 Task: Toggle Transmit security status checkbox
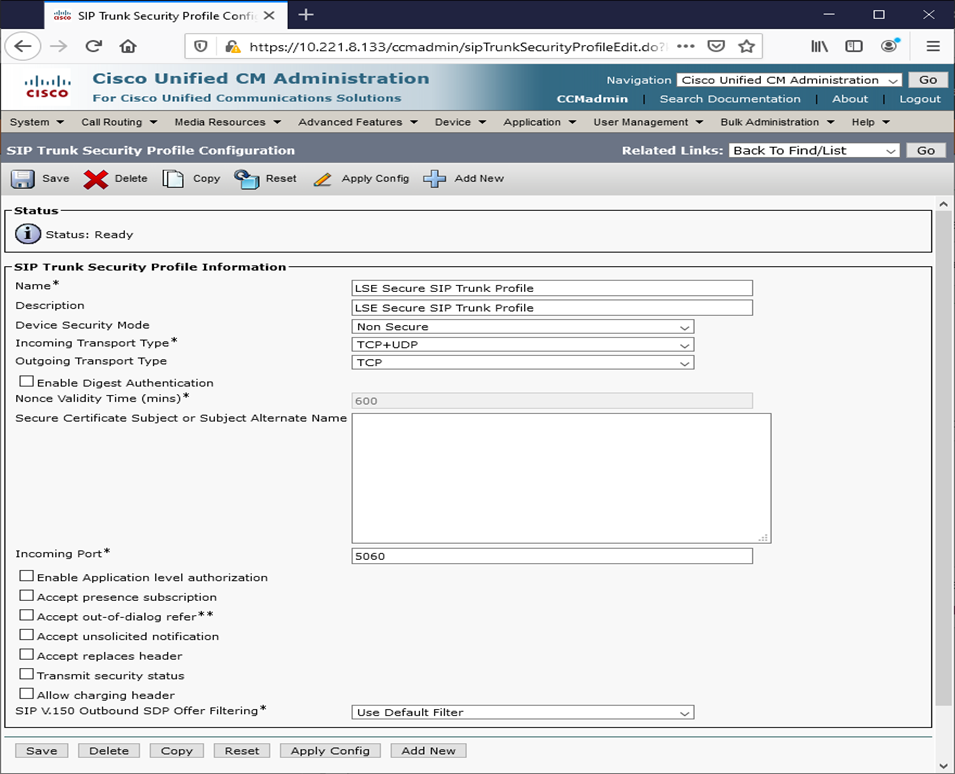27,675
